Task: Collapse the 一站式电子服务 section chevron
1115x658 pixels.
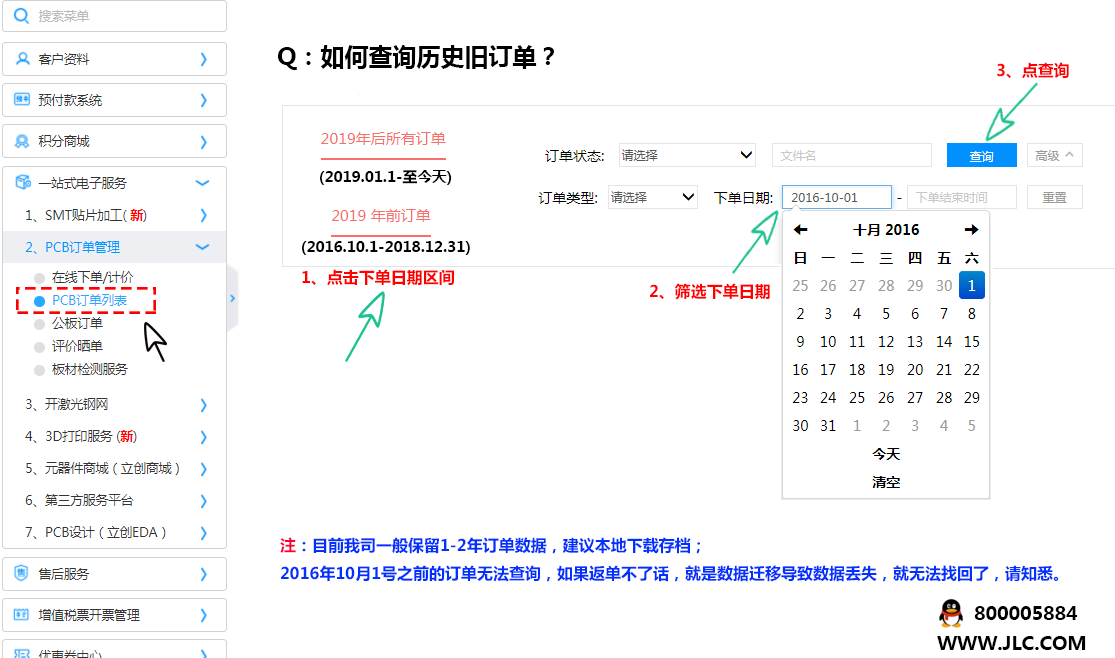Action: [x=203, y=183]
